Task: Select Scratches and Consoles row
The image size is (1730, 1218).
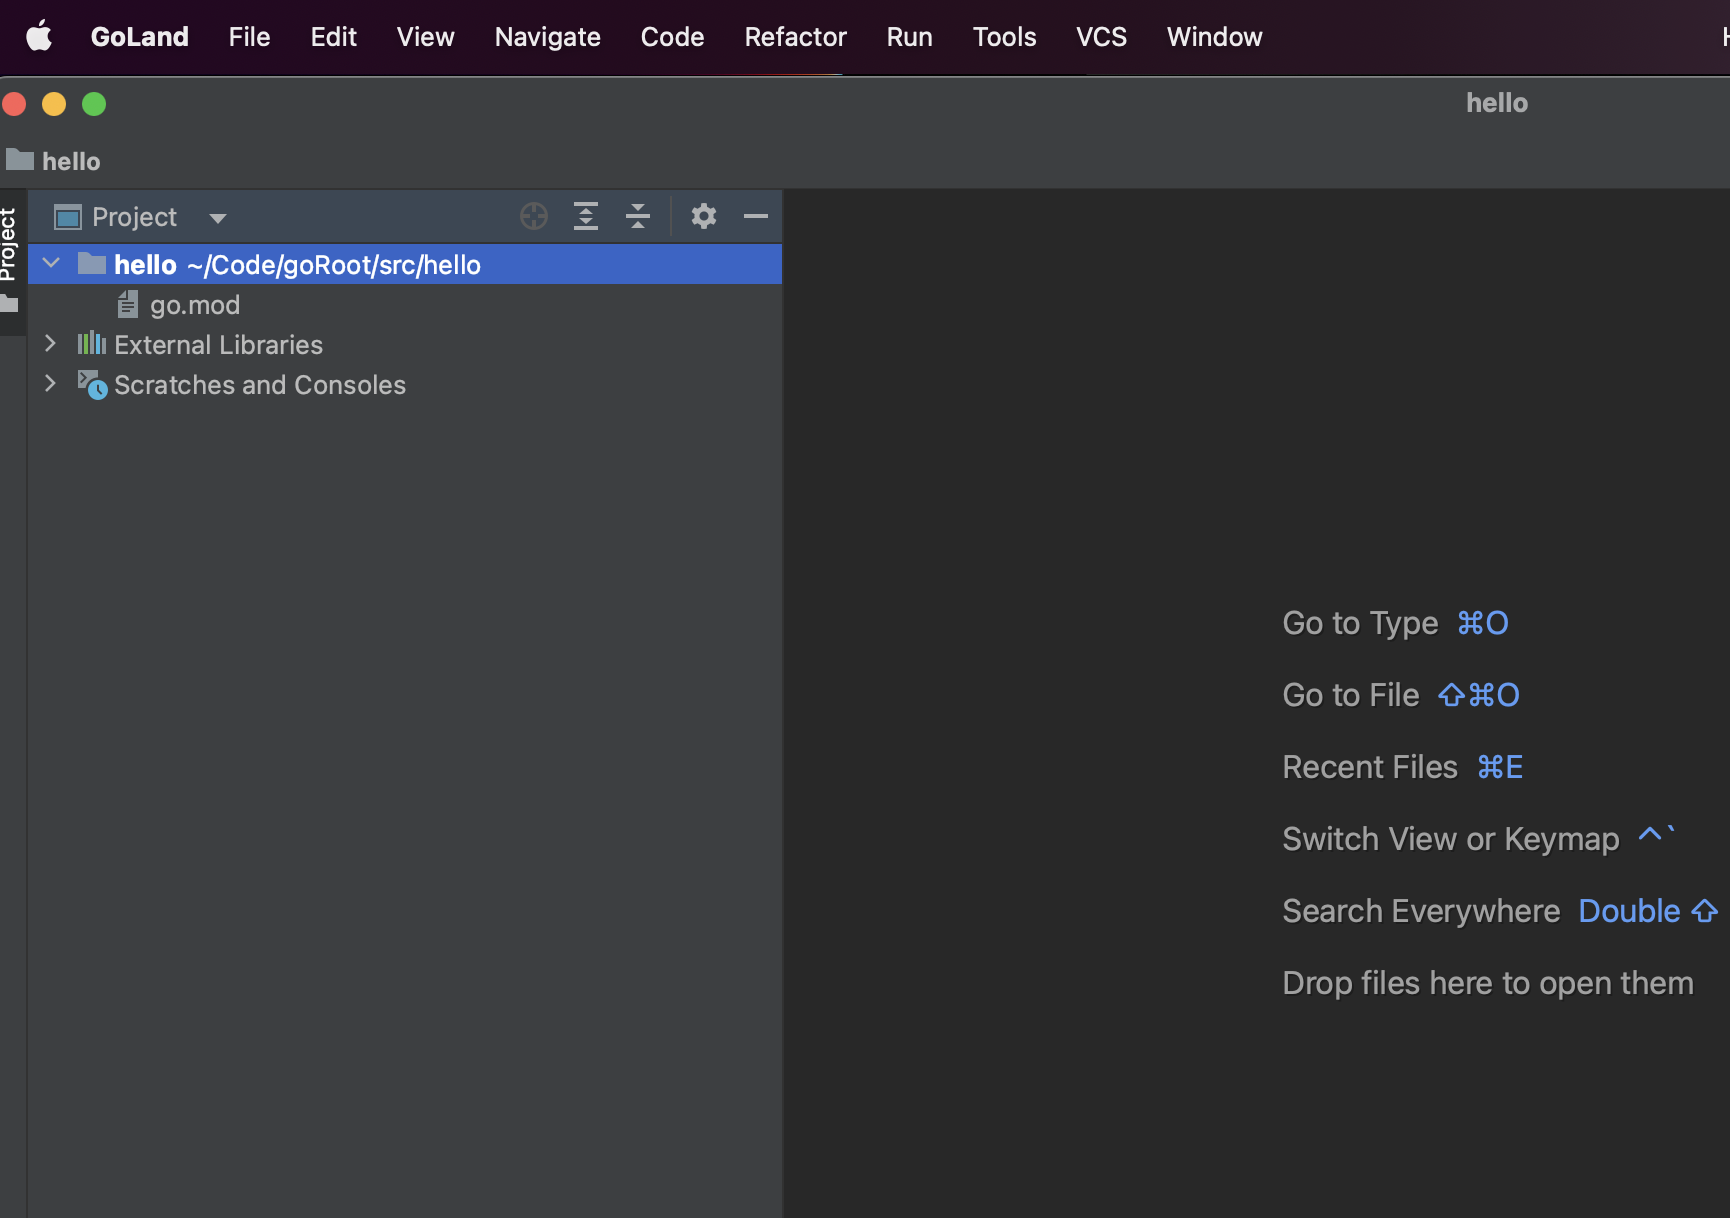Action: coord(405,384)
